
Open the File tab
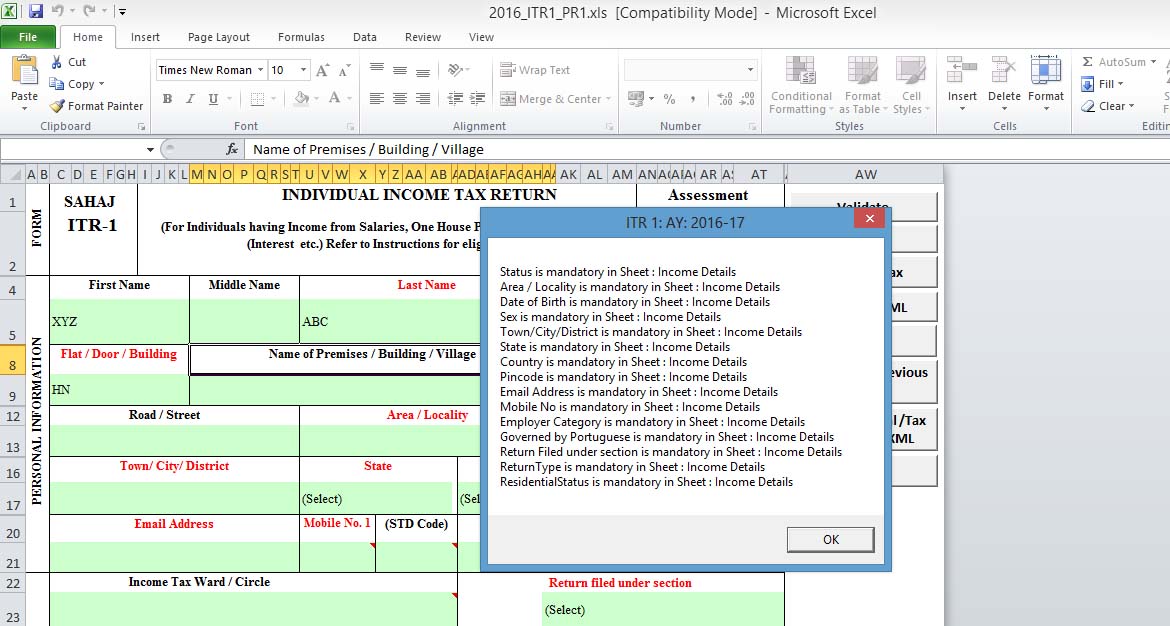28,37
